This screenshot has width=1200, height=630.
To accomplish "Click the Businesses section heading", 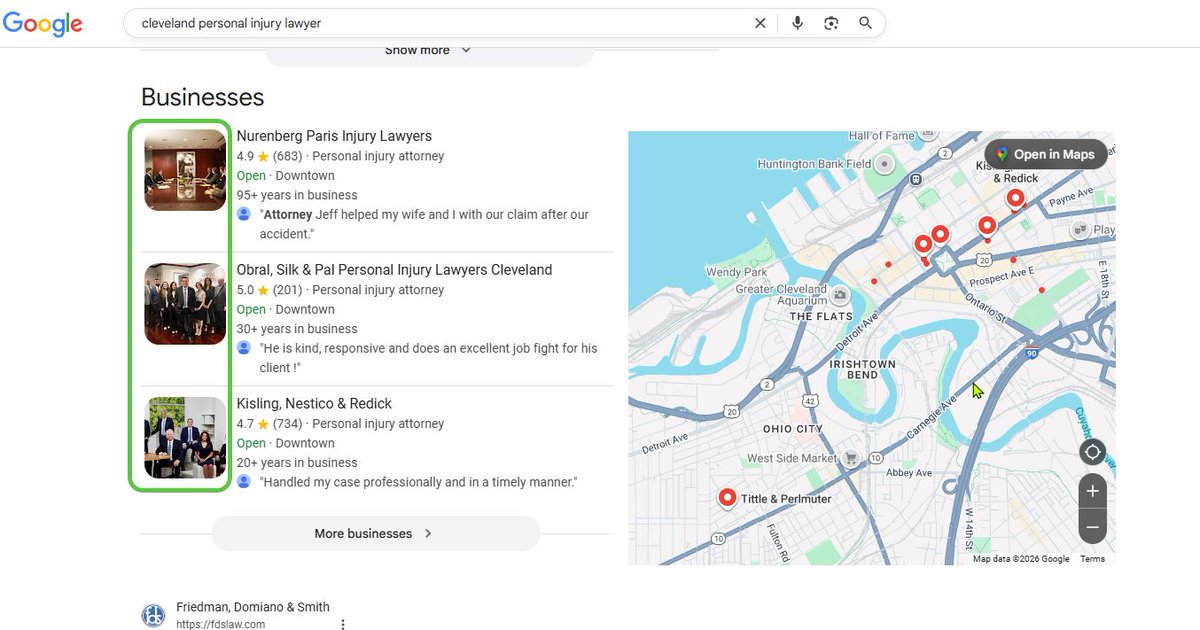I will tap(202, 97).
